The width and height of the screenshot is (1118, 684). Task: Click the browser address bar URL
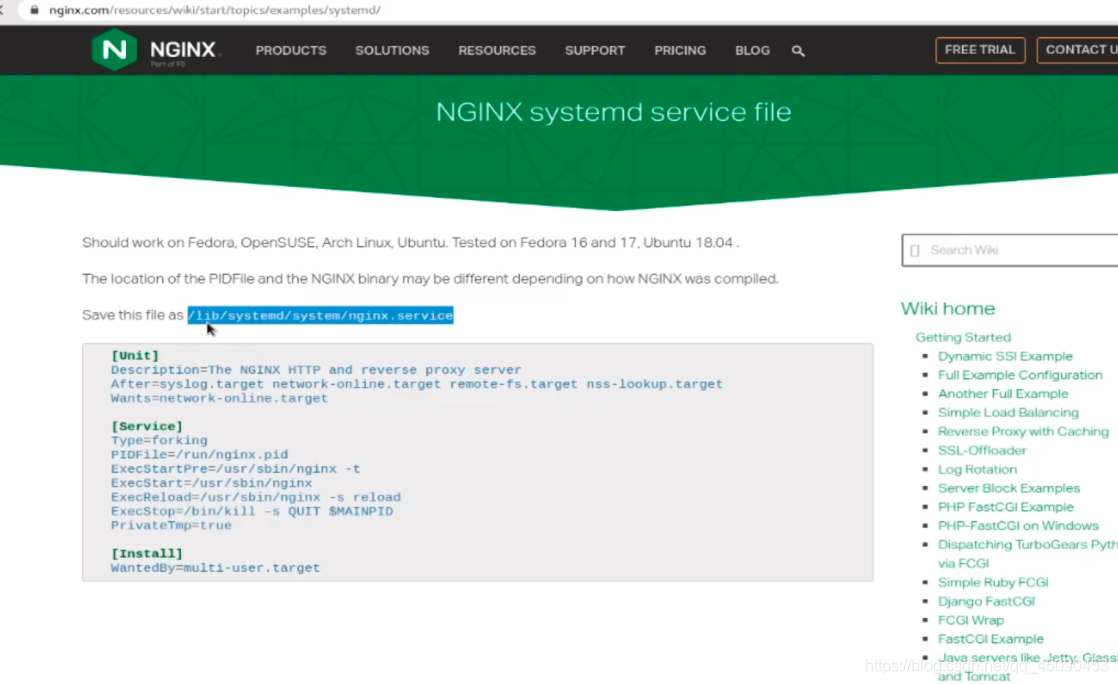click(x=215, y=10)
